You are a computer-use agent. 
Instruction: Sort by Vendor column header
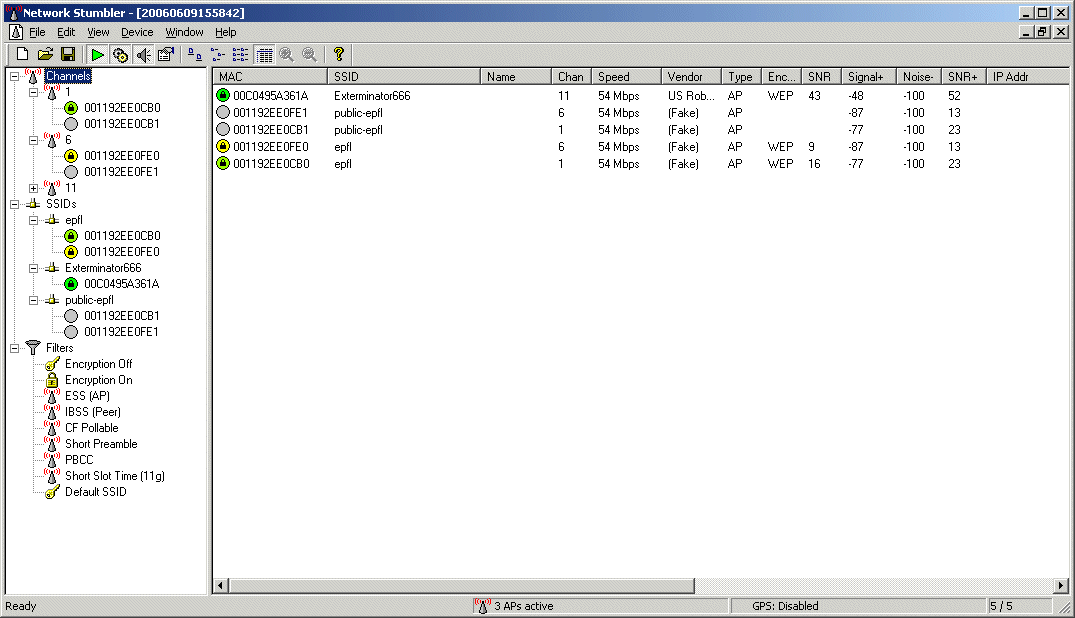point(690,77)
